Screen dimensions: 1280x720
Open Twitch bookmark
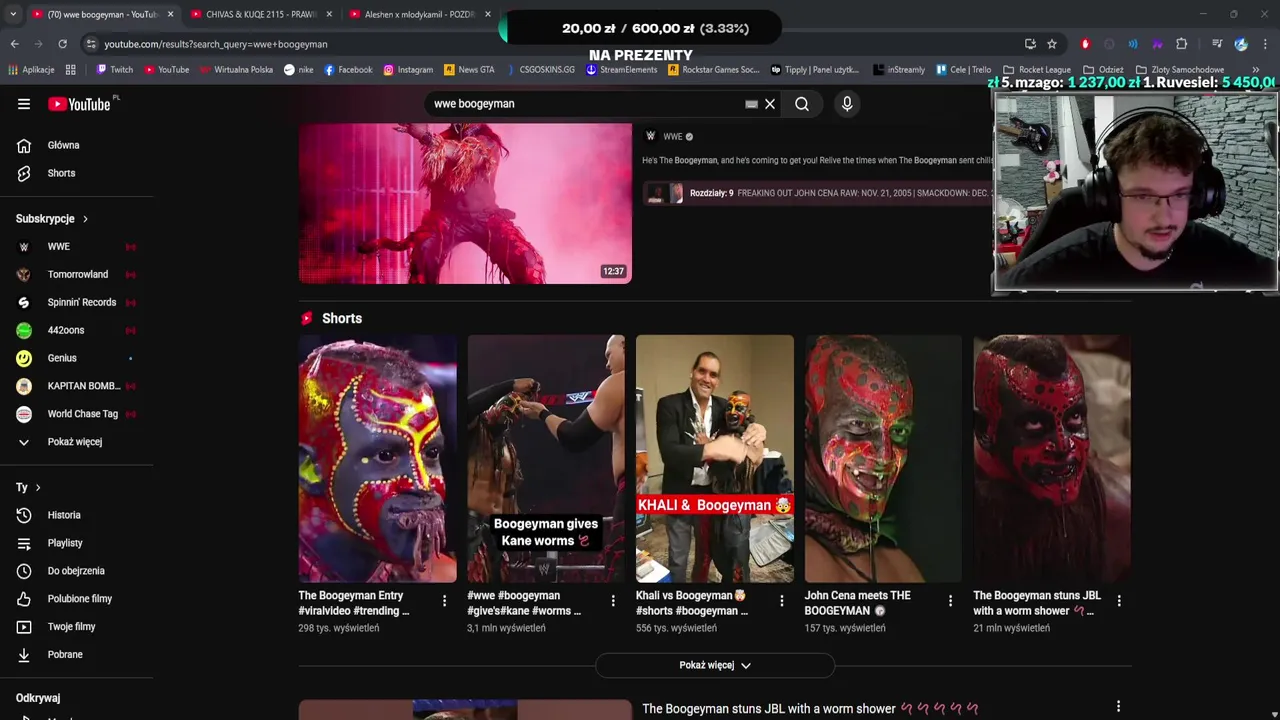point(115,70)
